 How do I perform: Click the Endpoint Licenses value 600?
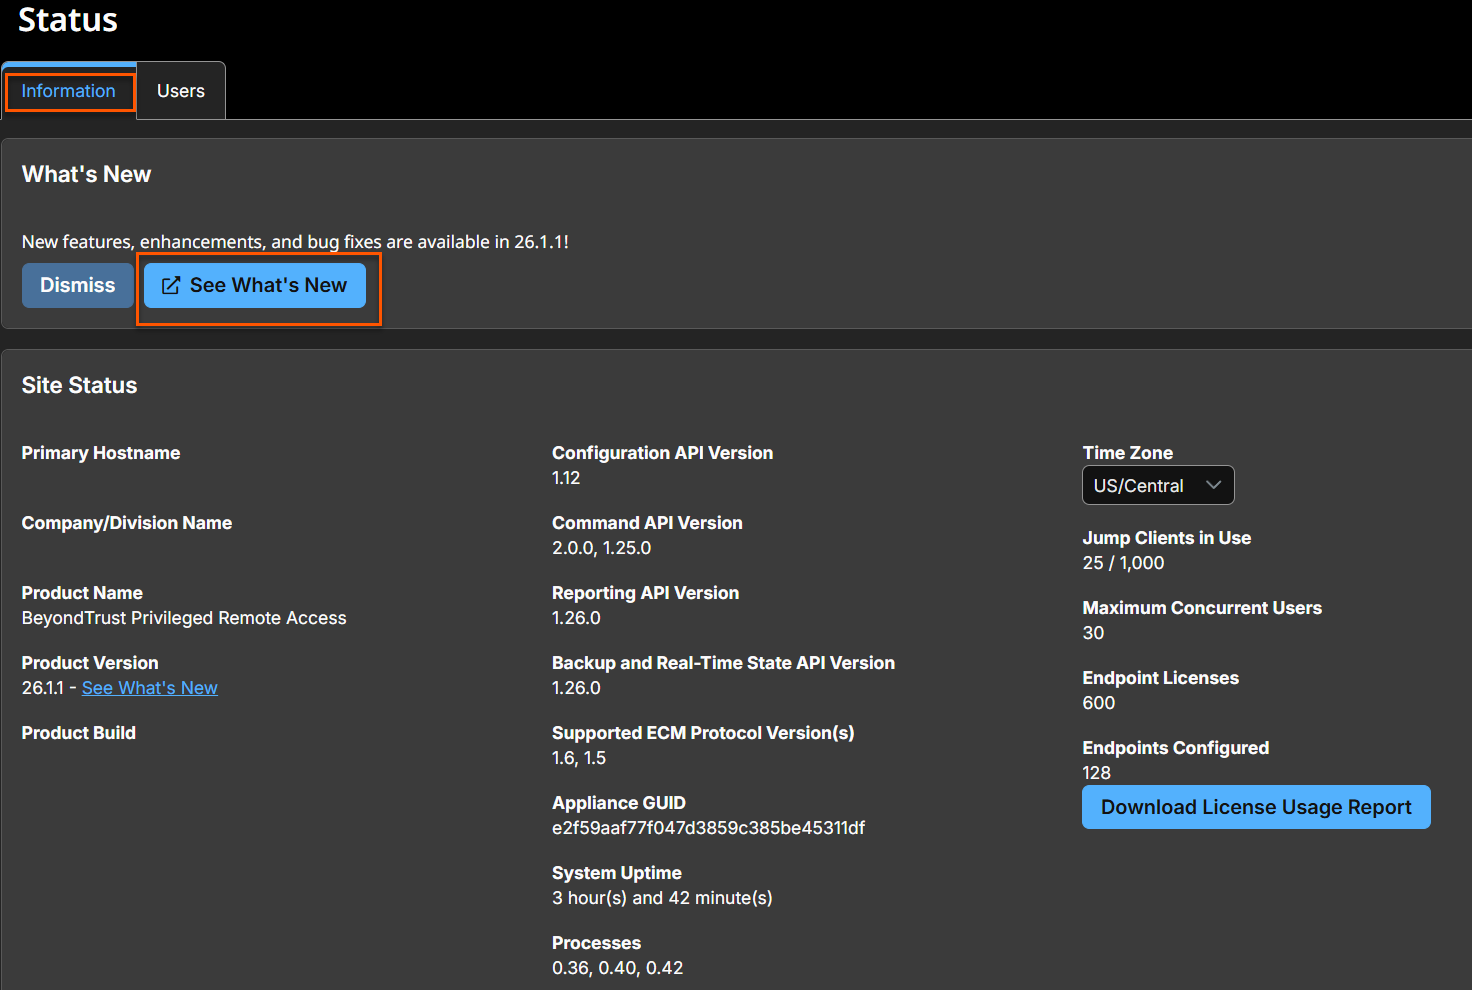pos(1098,703)
